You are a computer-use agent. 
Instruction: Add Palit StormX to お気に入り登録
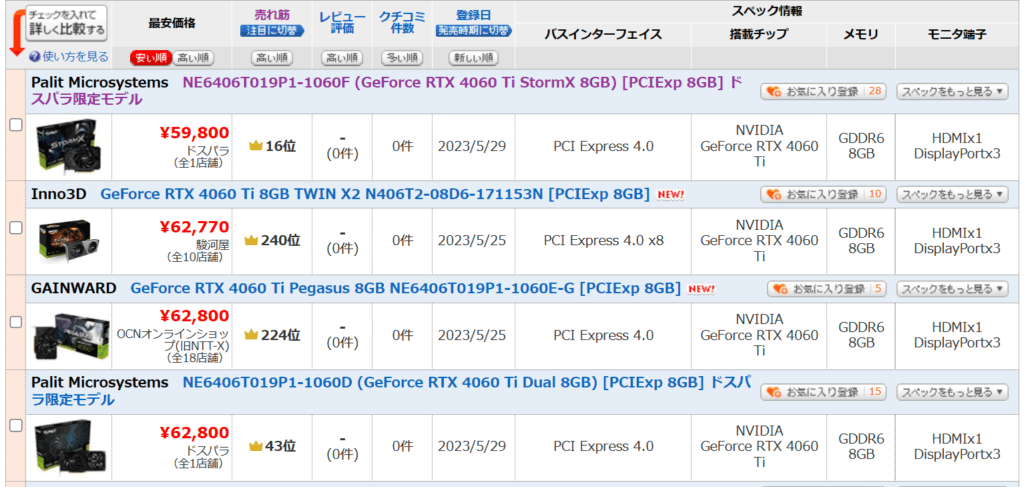coord(823,91)
